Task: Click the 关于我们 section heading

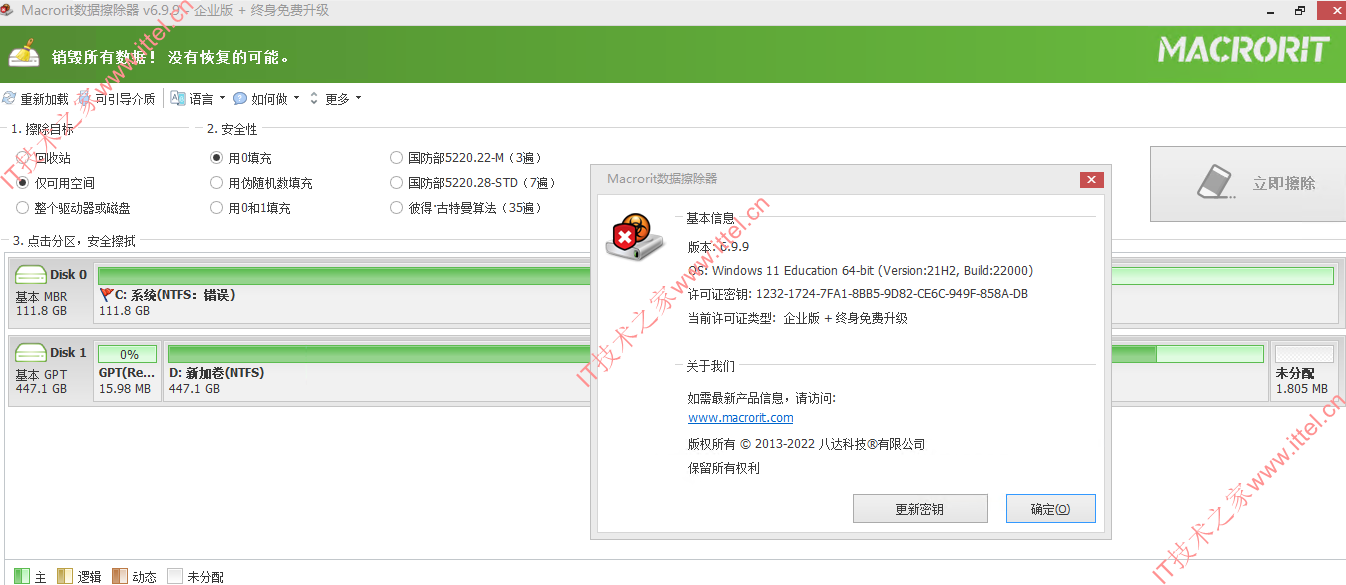Action: click(x=710, y=366)
